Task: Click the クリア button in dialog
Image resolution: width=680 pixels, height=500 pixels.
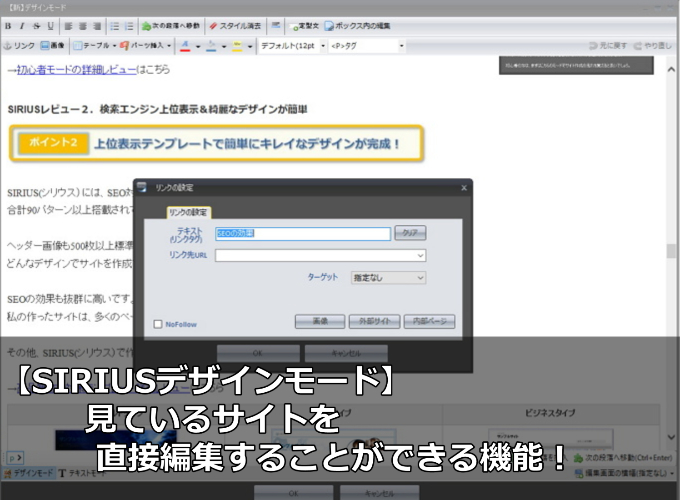Action: (x=410, y=233)
